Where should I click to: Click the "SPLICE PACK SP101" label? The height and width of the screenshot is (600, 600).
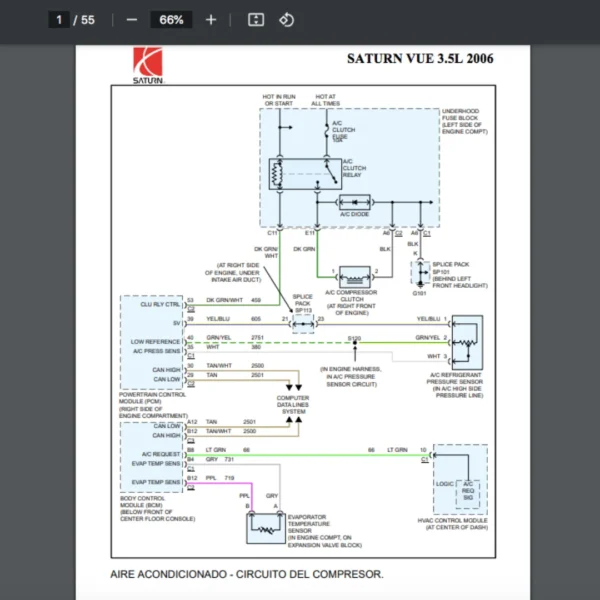[450, 268]
